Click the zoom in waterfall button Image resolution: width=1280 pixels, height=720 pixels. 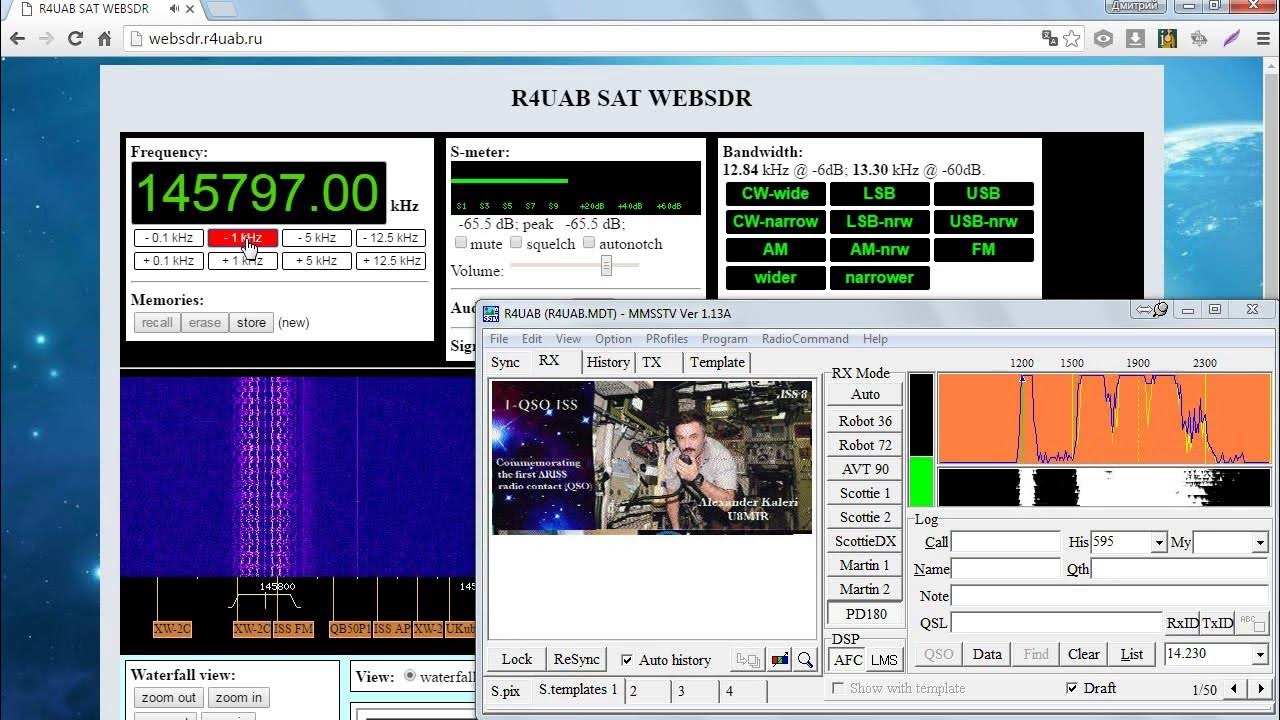238,698
